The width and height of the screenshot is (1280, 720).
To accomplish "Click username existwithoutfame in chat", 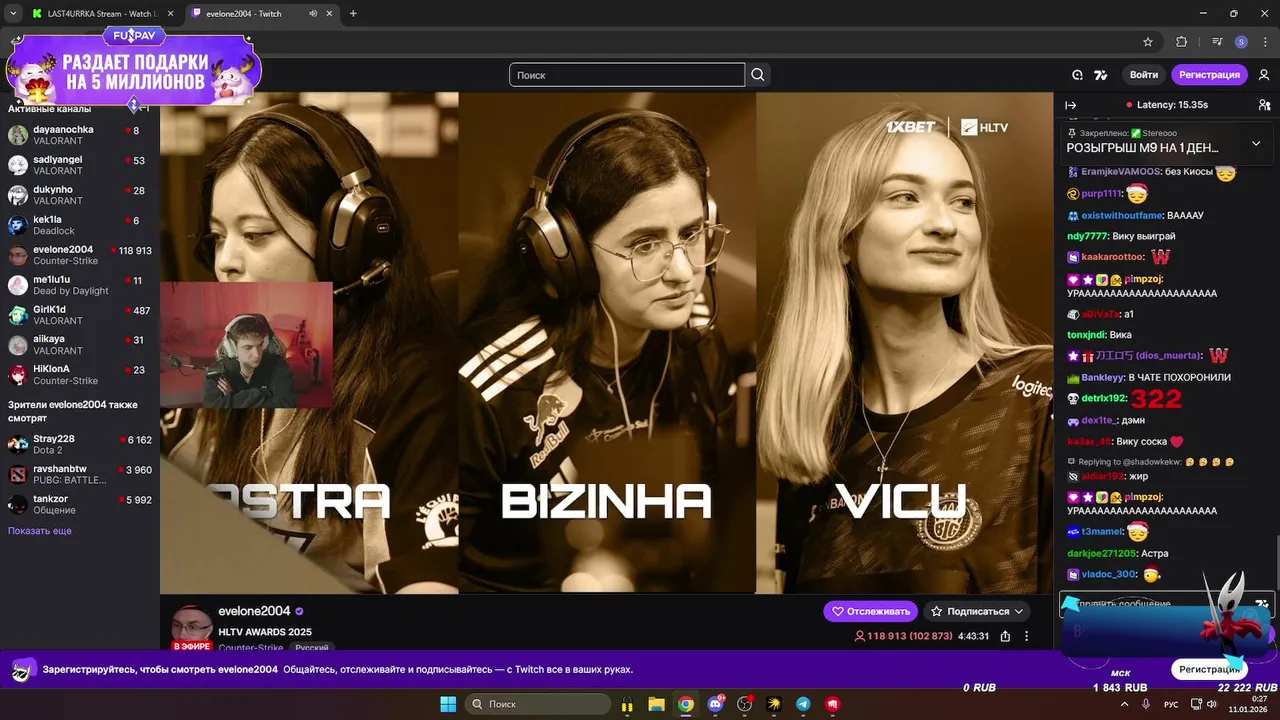I will (x=1122, y=215).
